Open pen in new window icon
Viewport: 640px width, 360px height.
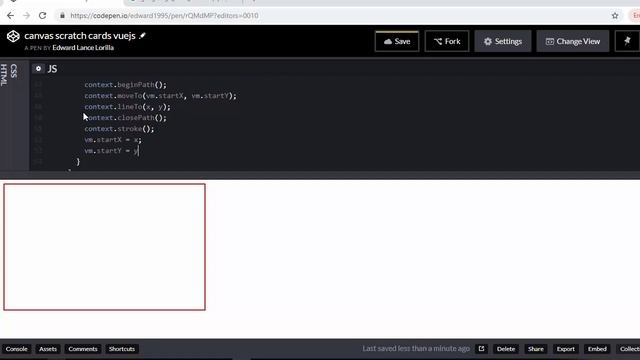tap(481, 349)
